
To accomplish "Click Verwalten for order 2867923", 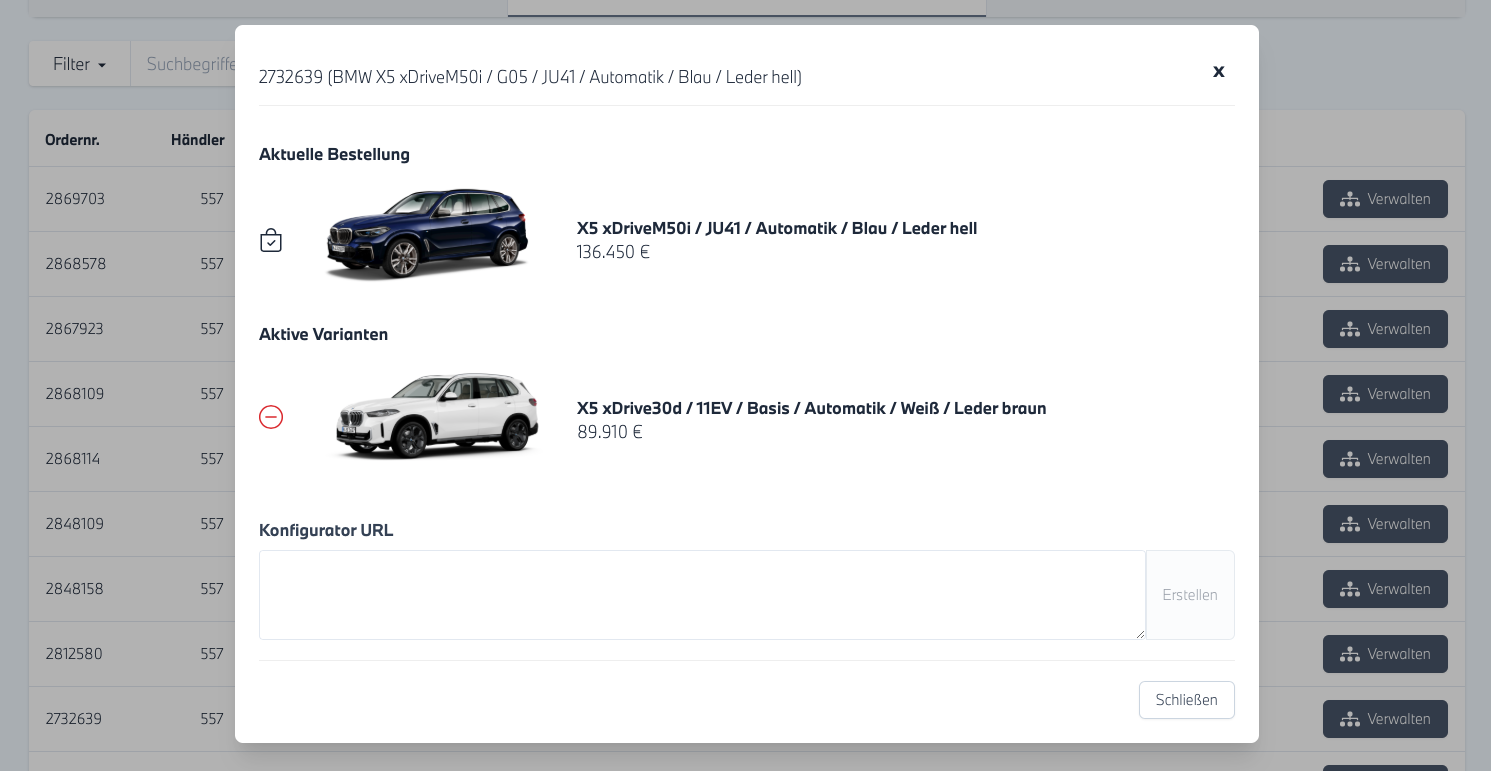I will click(1384, 329).
